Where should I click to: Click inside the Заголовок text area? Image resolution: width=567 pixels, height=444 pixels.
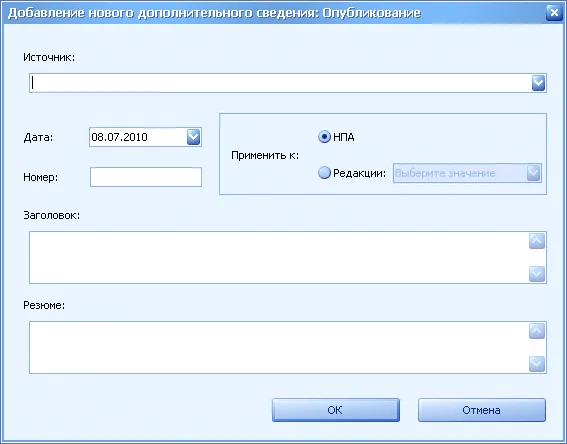[x=279, y=257]
